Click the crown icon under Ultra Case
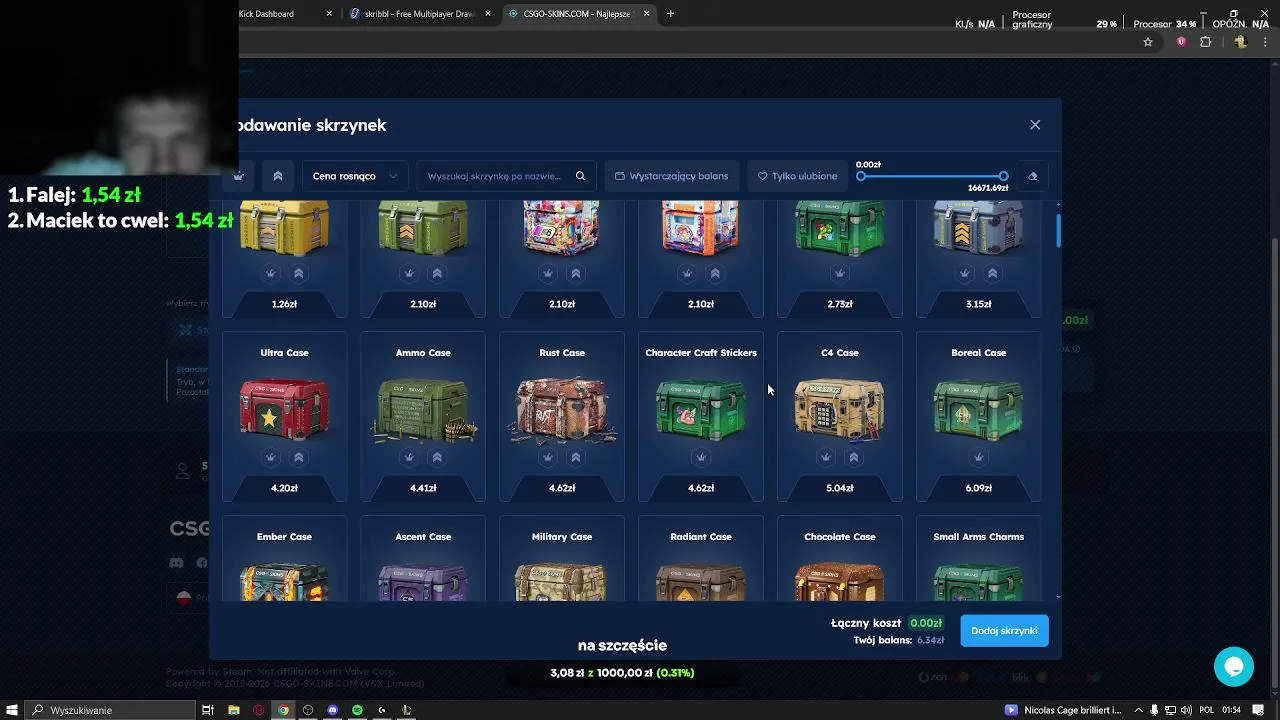This screenshot has height=720, width=1280. coord(270,457)
